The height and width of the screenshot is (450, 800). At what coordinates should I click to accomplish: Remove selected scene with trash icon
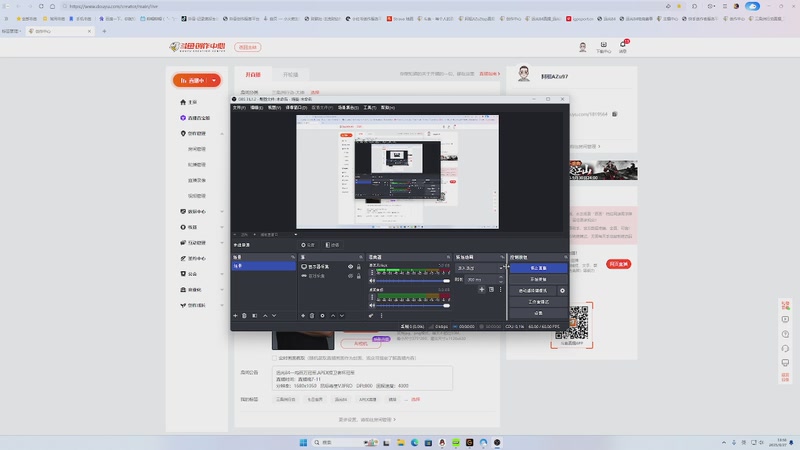(244, 316)
